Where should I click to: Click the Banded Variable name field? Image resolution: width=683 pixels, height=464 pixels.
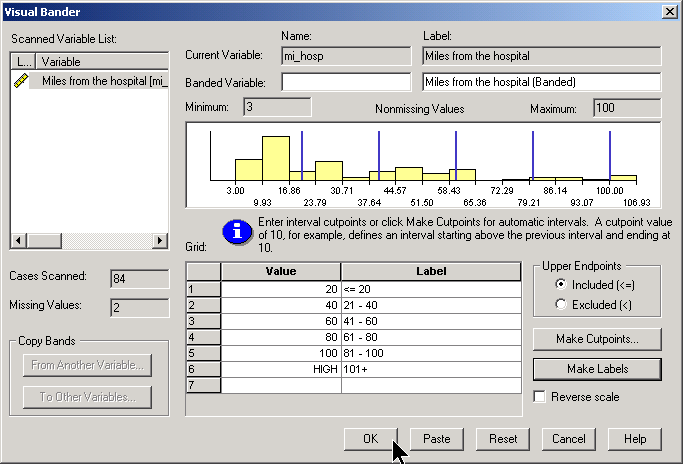click(x=346, y=82)
